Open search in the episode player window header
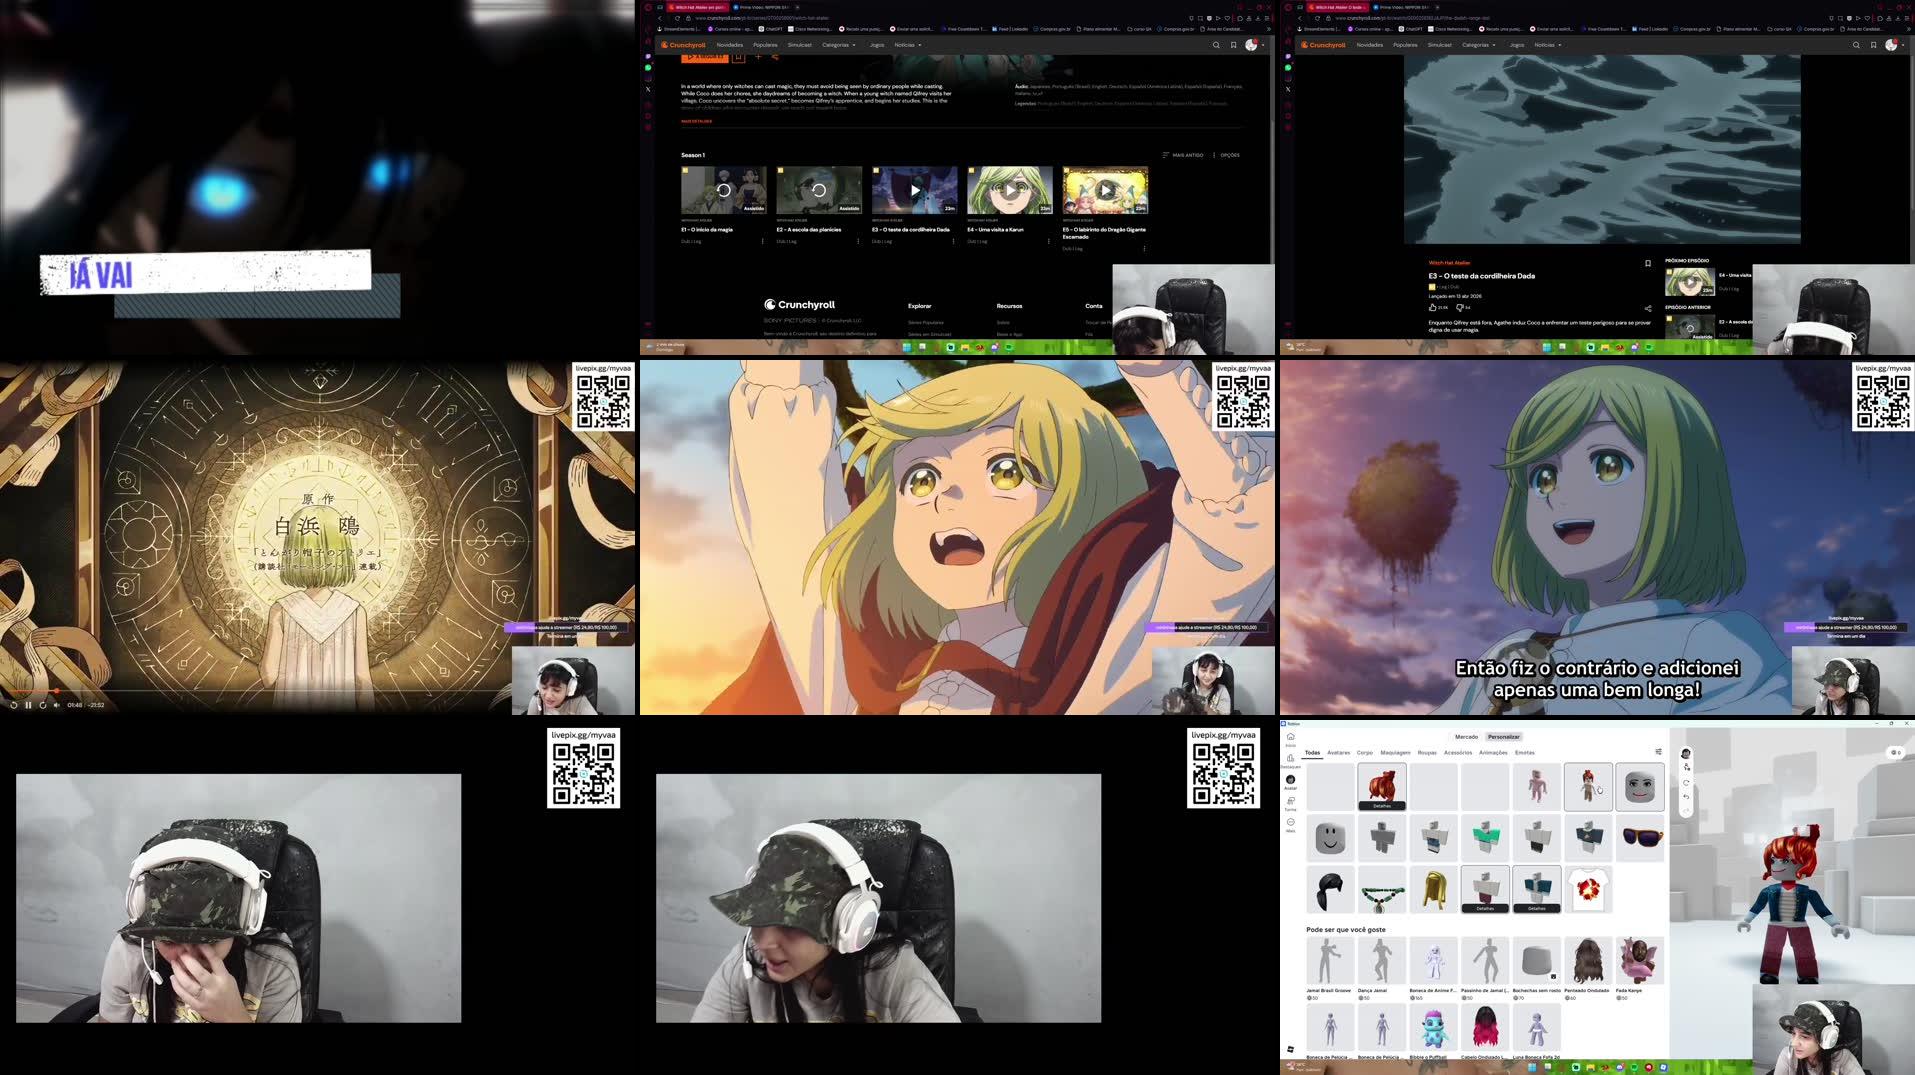 coord(1856,45)
